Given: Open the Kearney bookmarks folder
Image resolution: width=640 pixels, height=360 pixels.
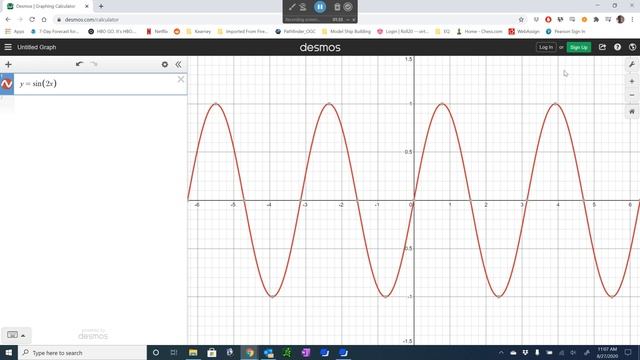Looking at the screenshot, I should coord(199,31).
